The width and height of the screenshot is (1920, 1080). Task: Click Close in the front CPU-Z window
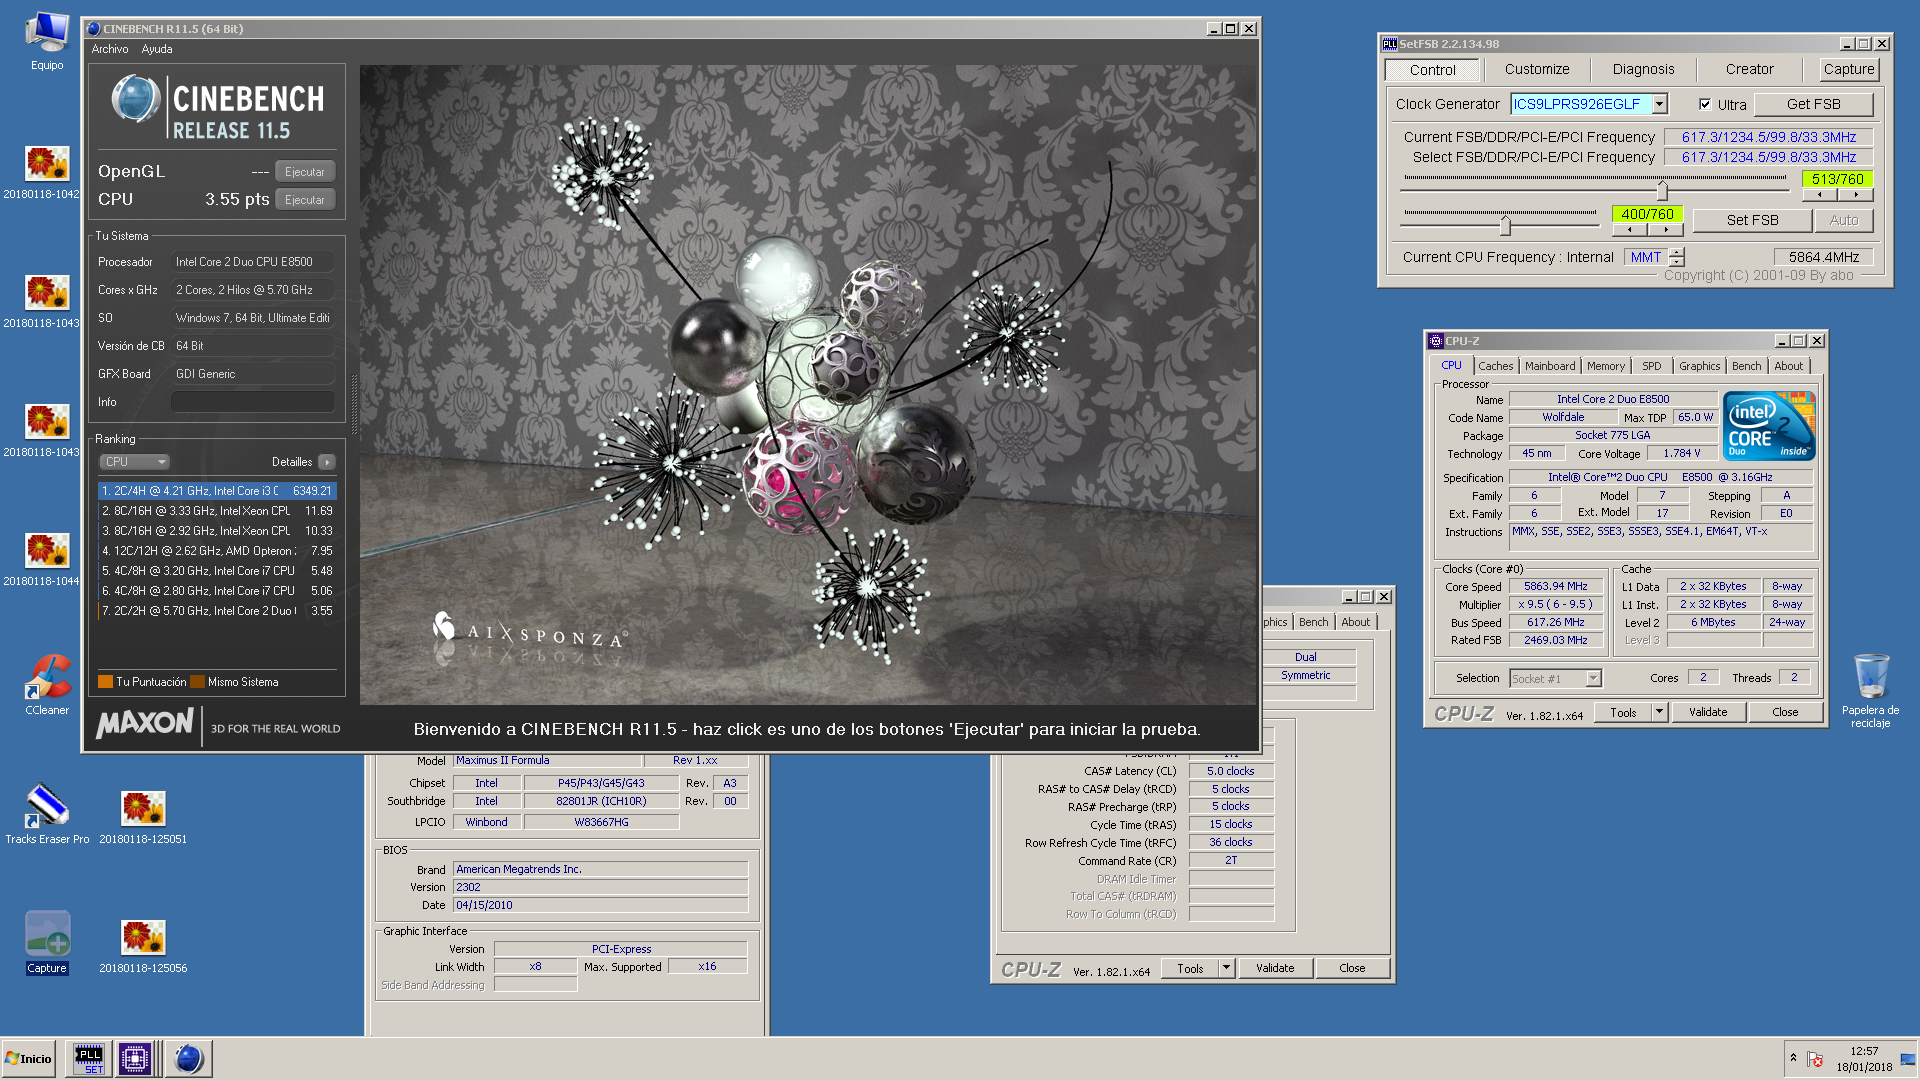point(1784,712)
